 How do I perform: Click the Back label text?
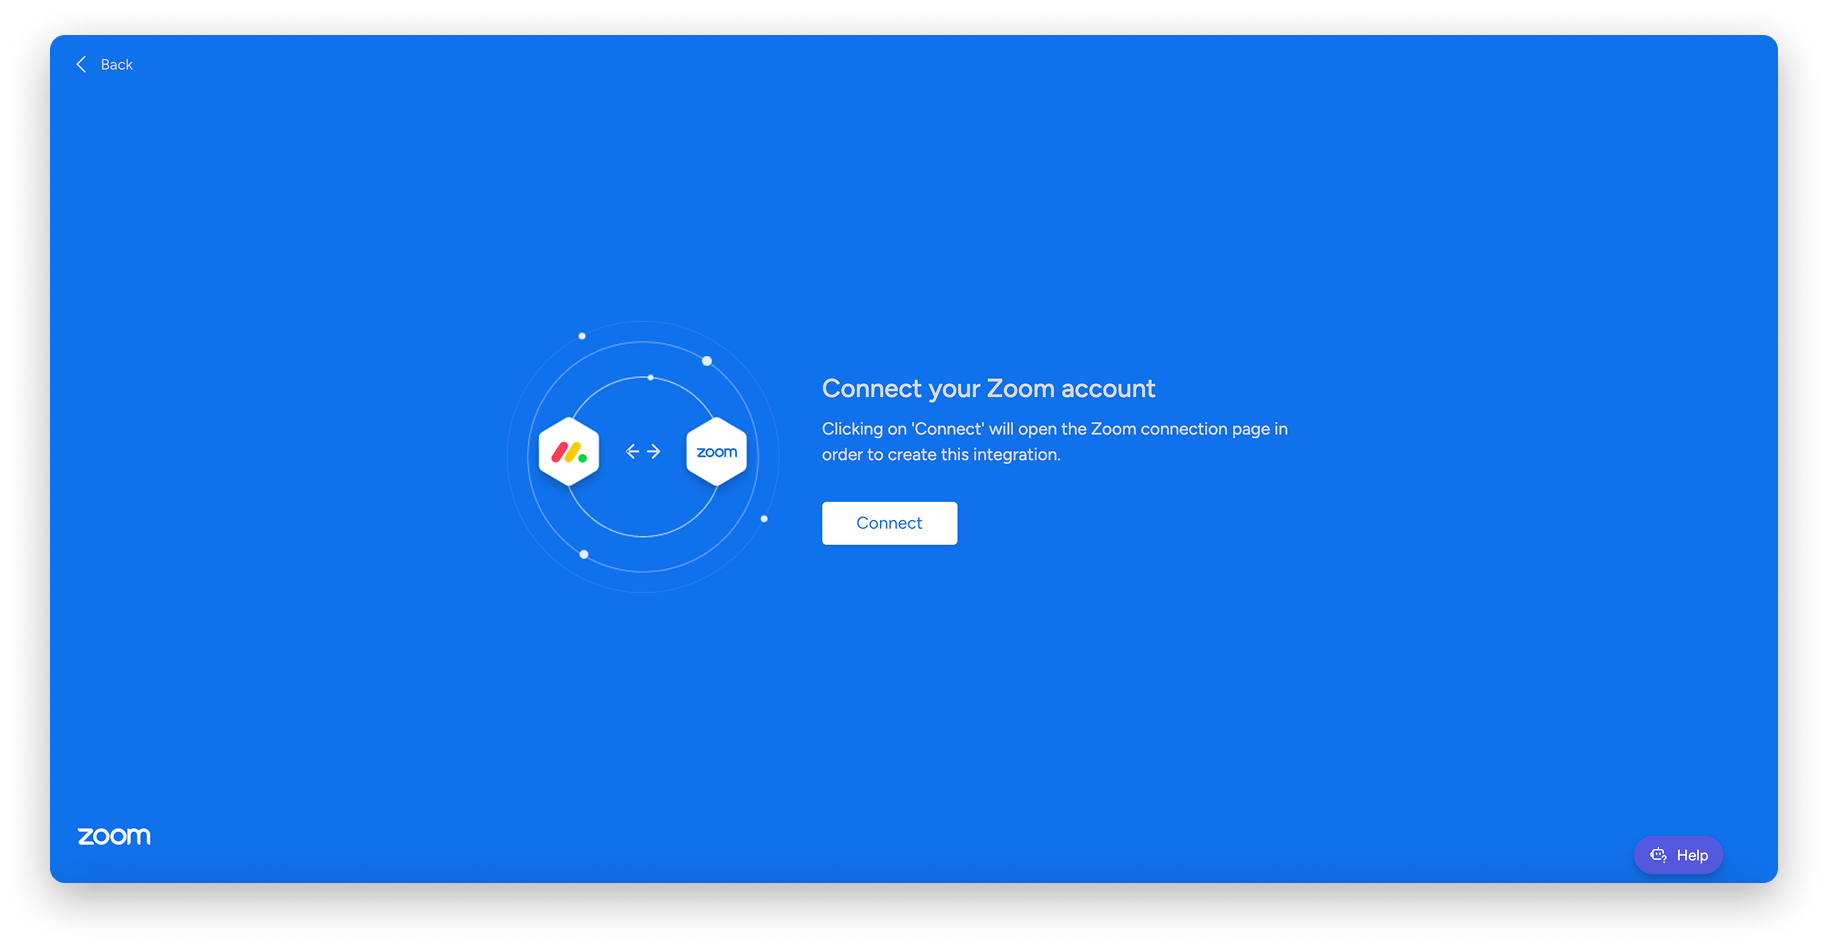pos(116,64)
